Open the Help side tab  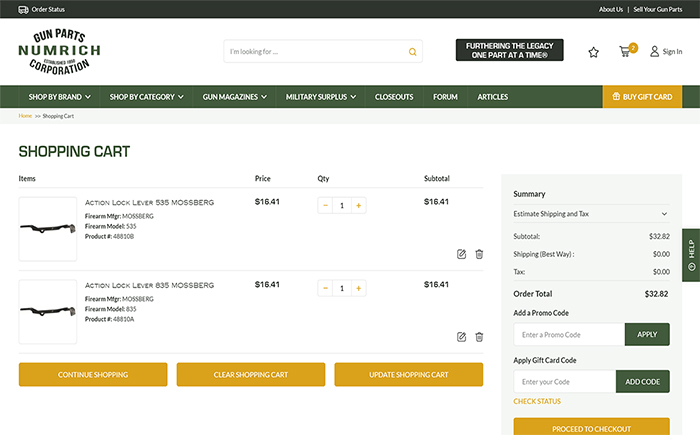[691, 255]
